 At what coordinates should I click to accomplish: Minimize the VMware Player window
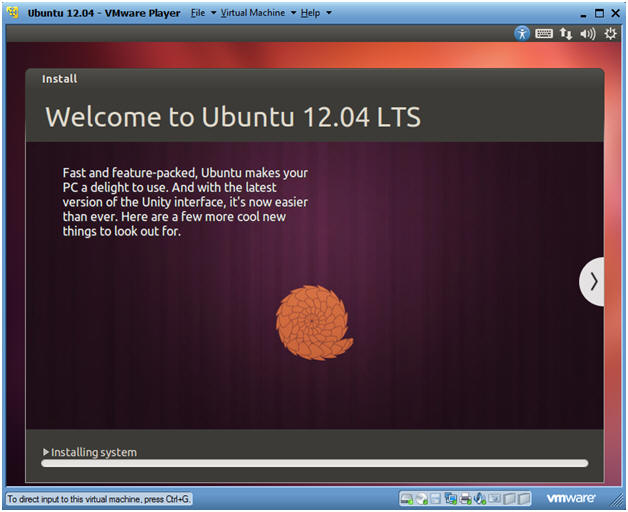click(x=584, y=14)
